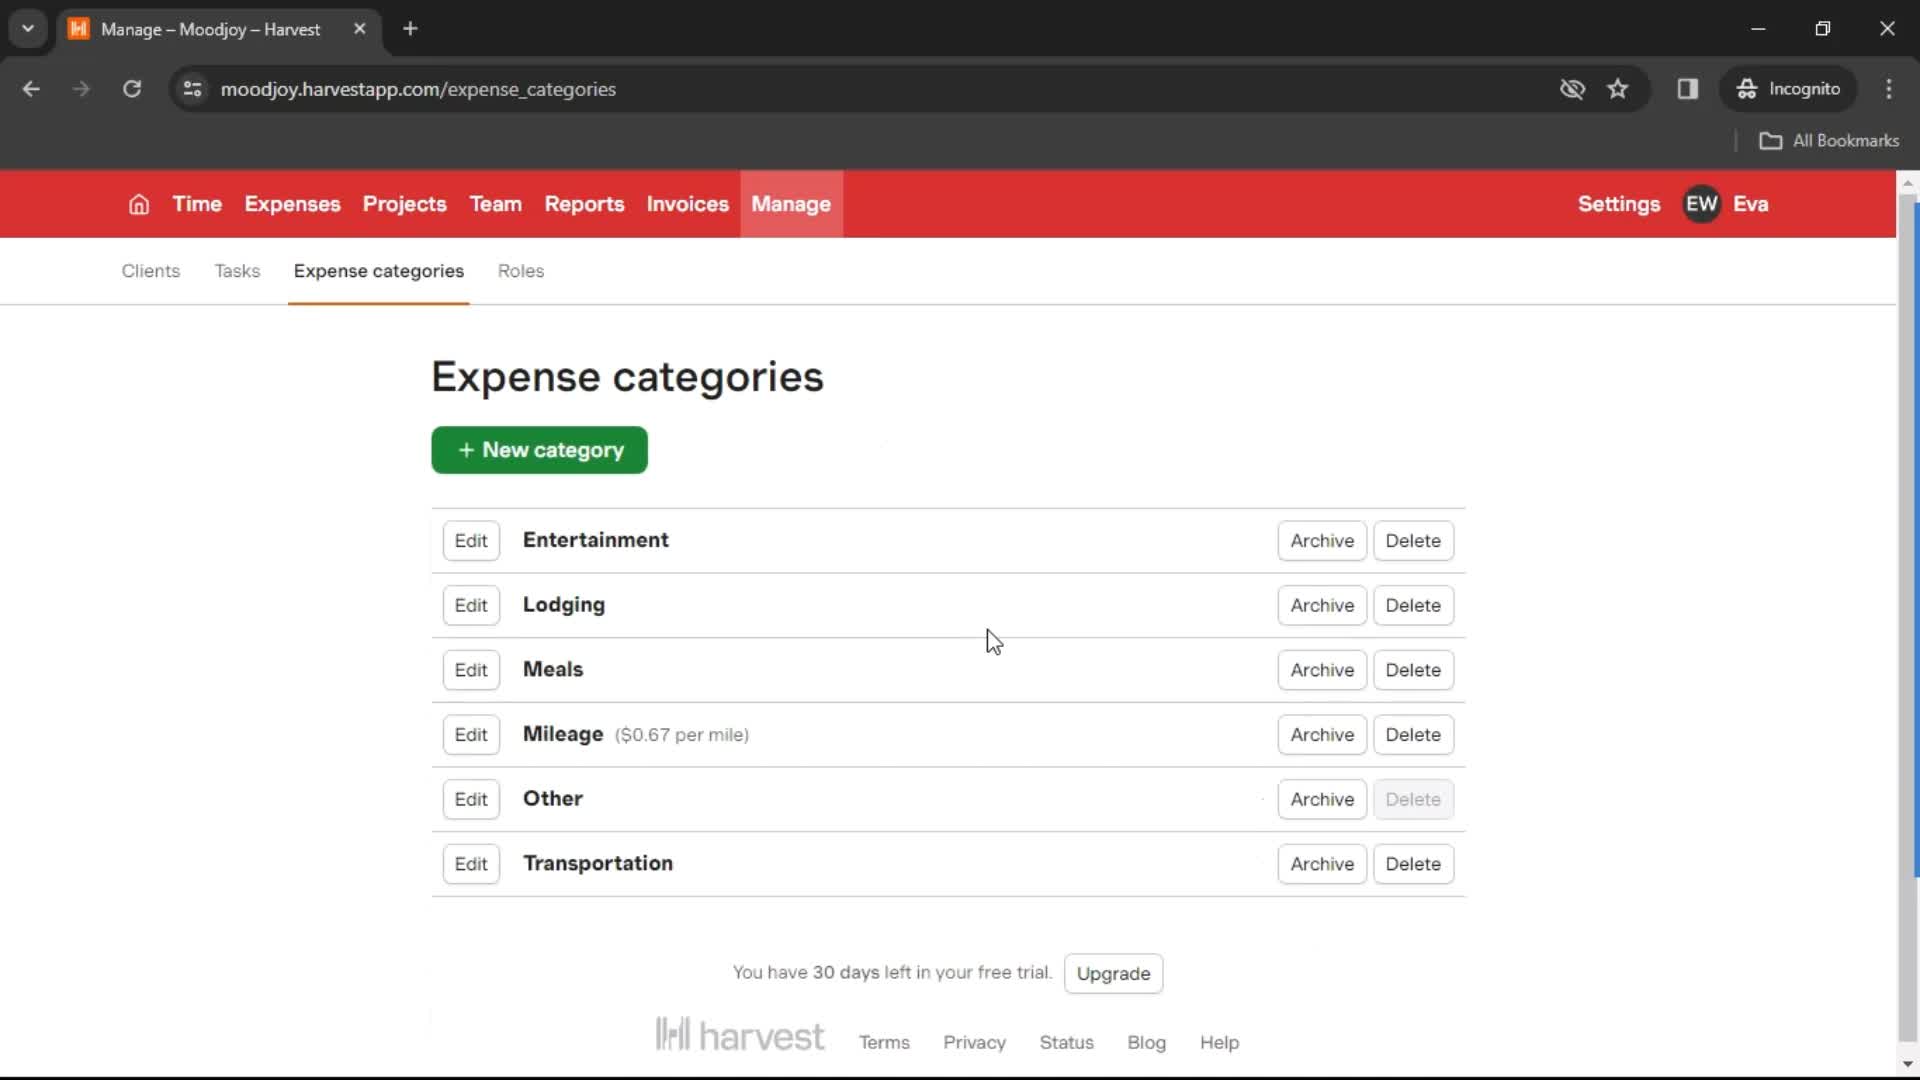This screenshot has width=1920, height=1080.
Task: Click the Manage menu tab
Action: [x=791, y=203]
